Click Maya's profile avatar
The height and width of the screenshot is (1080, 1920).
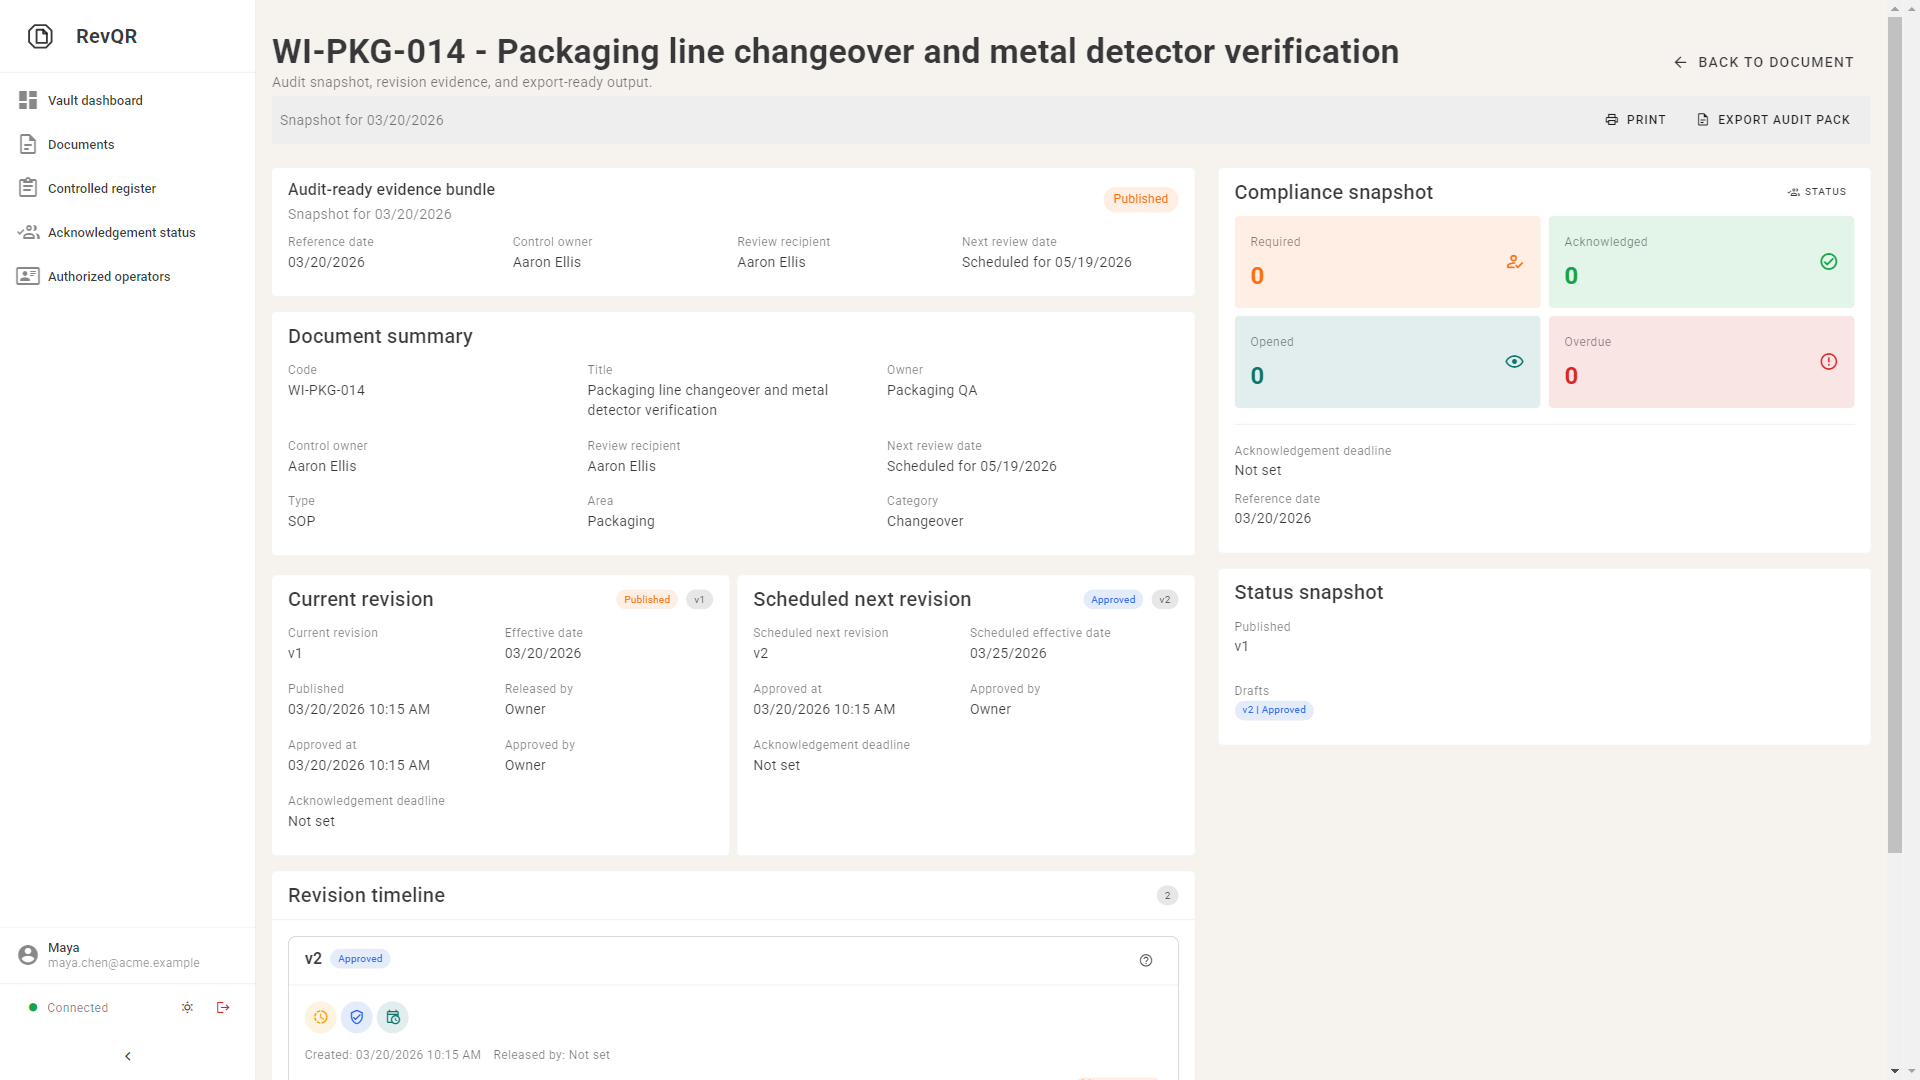coord(28,955)
